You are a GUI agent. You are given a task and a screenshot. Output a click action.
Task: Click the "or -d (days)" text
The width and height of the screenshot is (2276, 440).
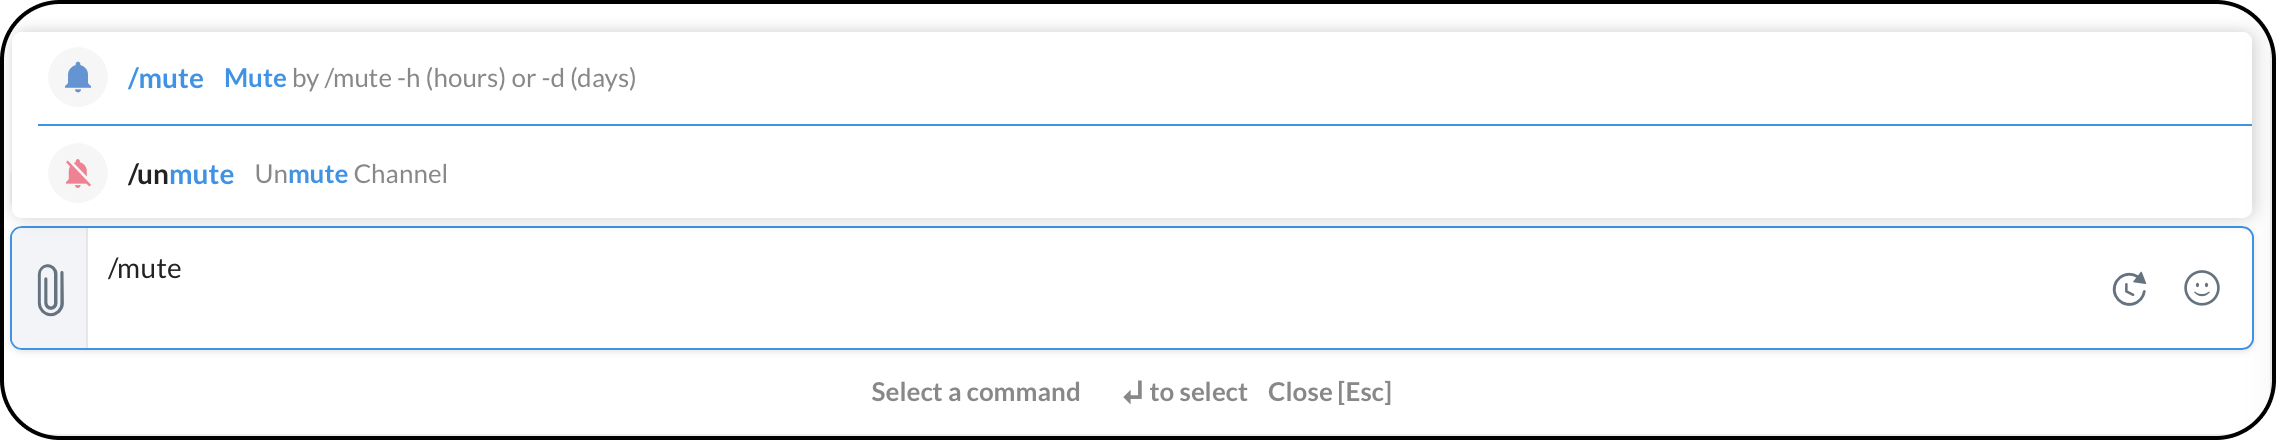[574, 78]
